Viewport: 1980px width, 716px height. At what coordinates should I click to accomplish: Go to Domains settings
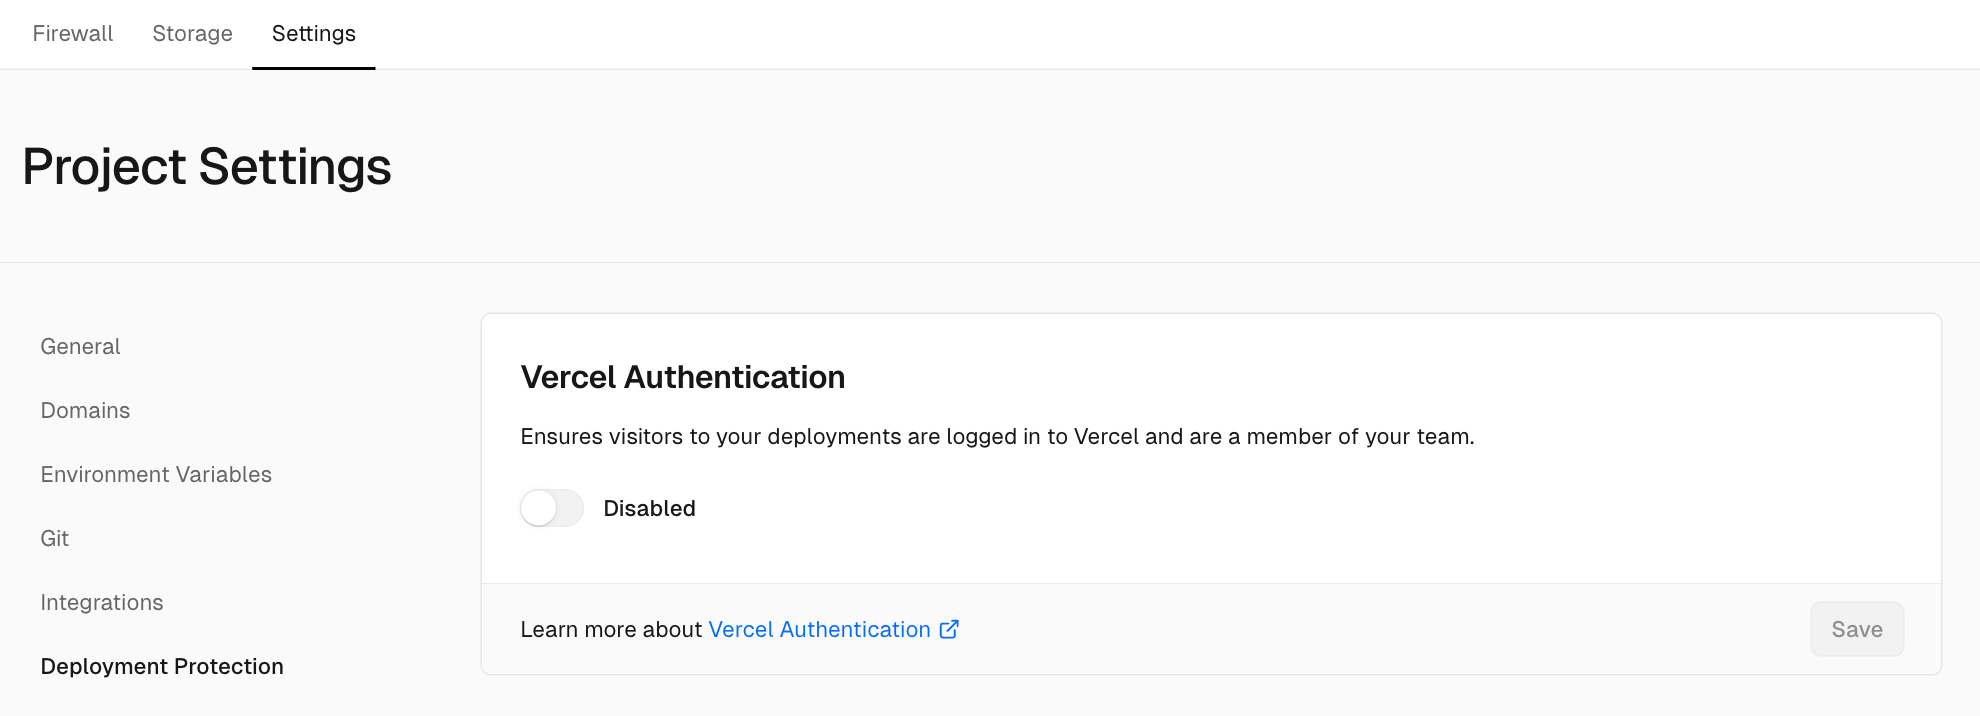tap(85, 410)
